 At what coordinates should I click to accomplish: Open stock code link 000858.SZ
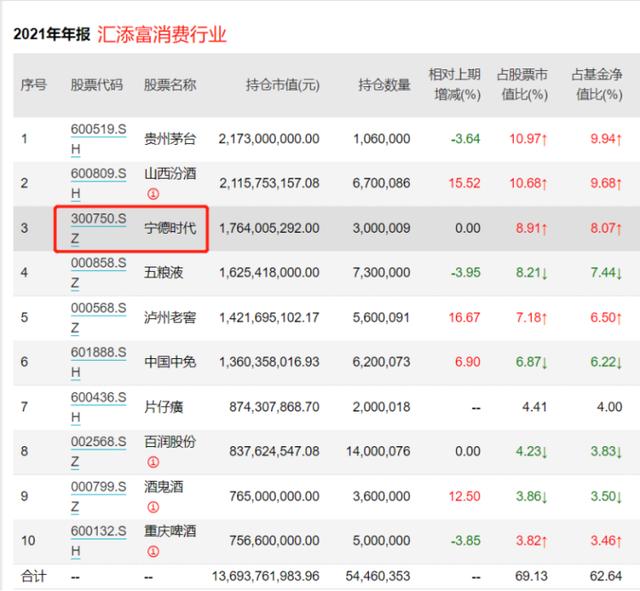click(98, 273)
